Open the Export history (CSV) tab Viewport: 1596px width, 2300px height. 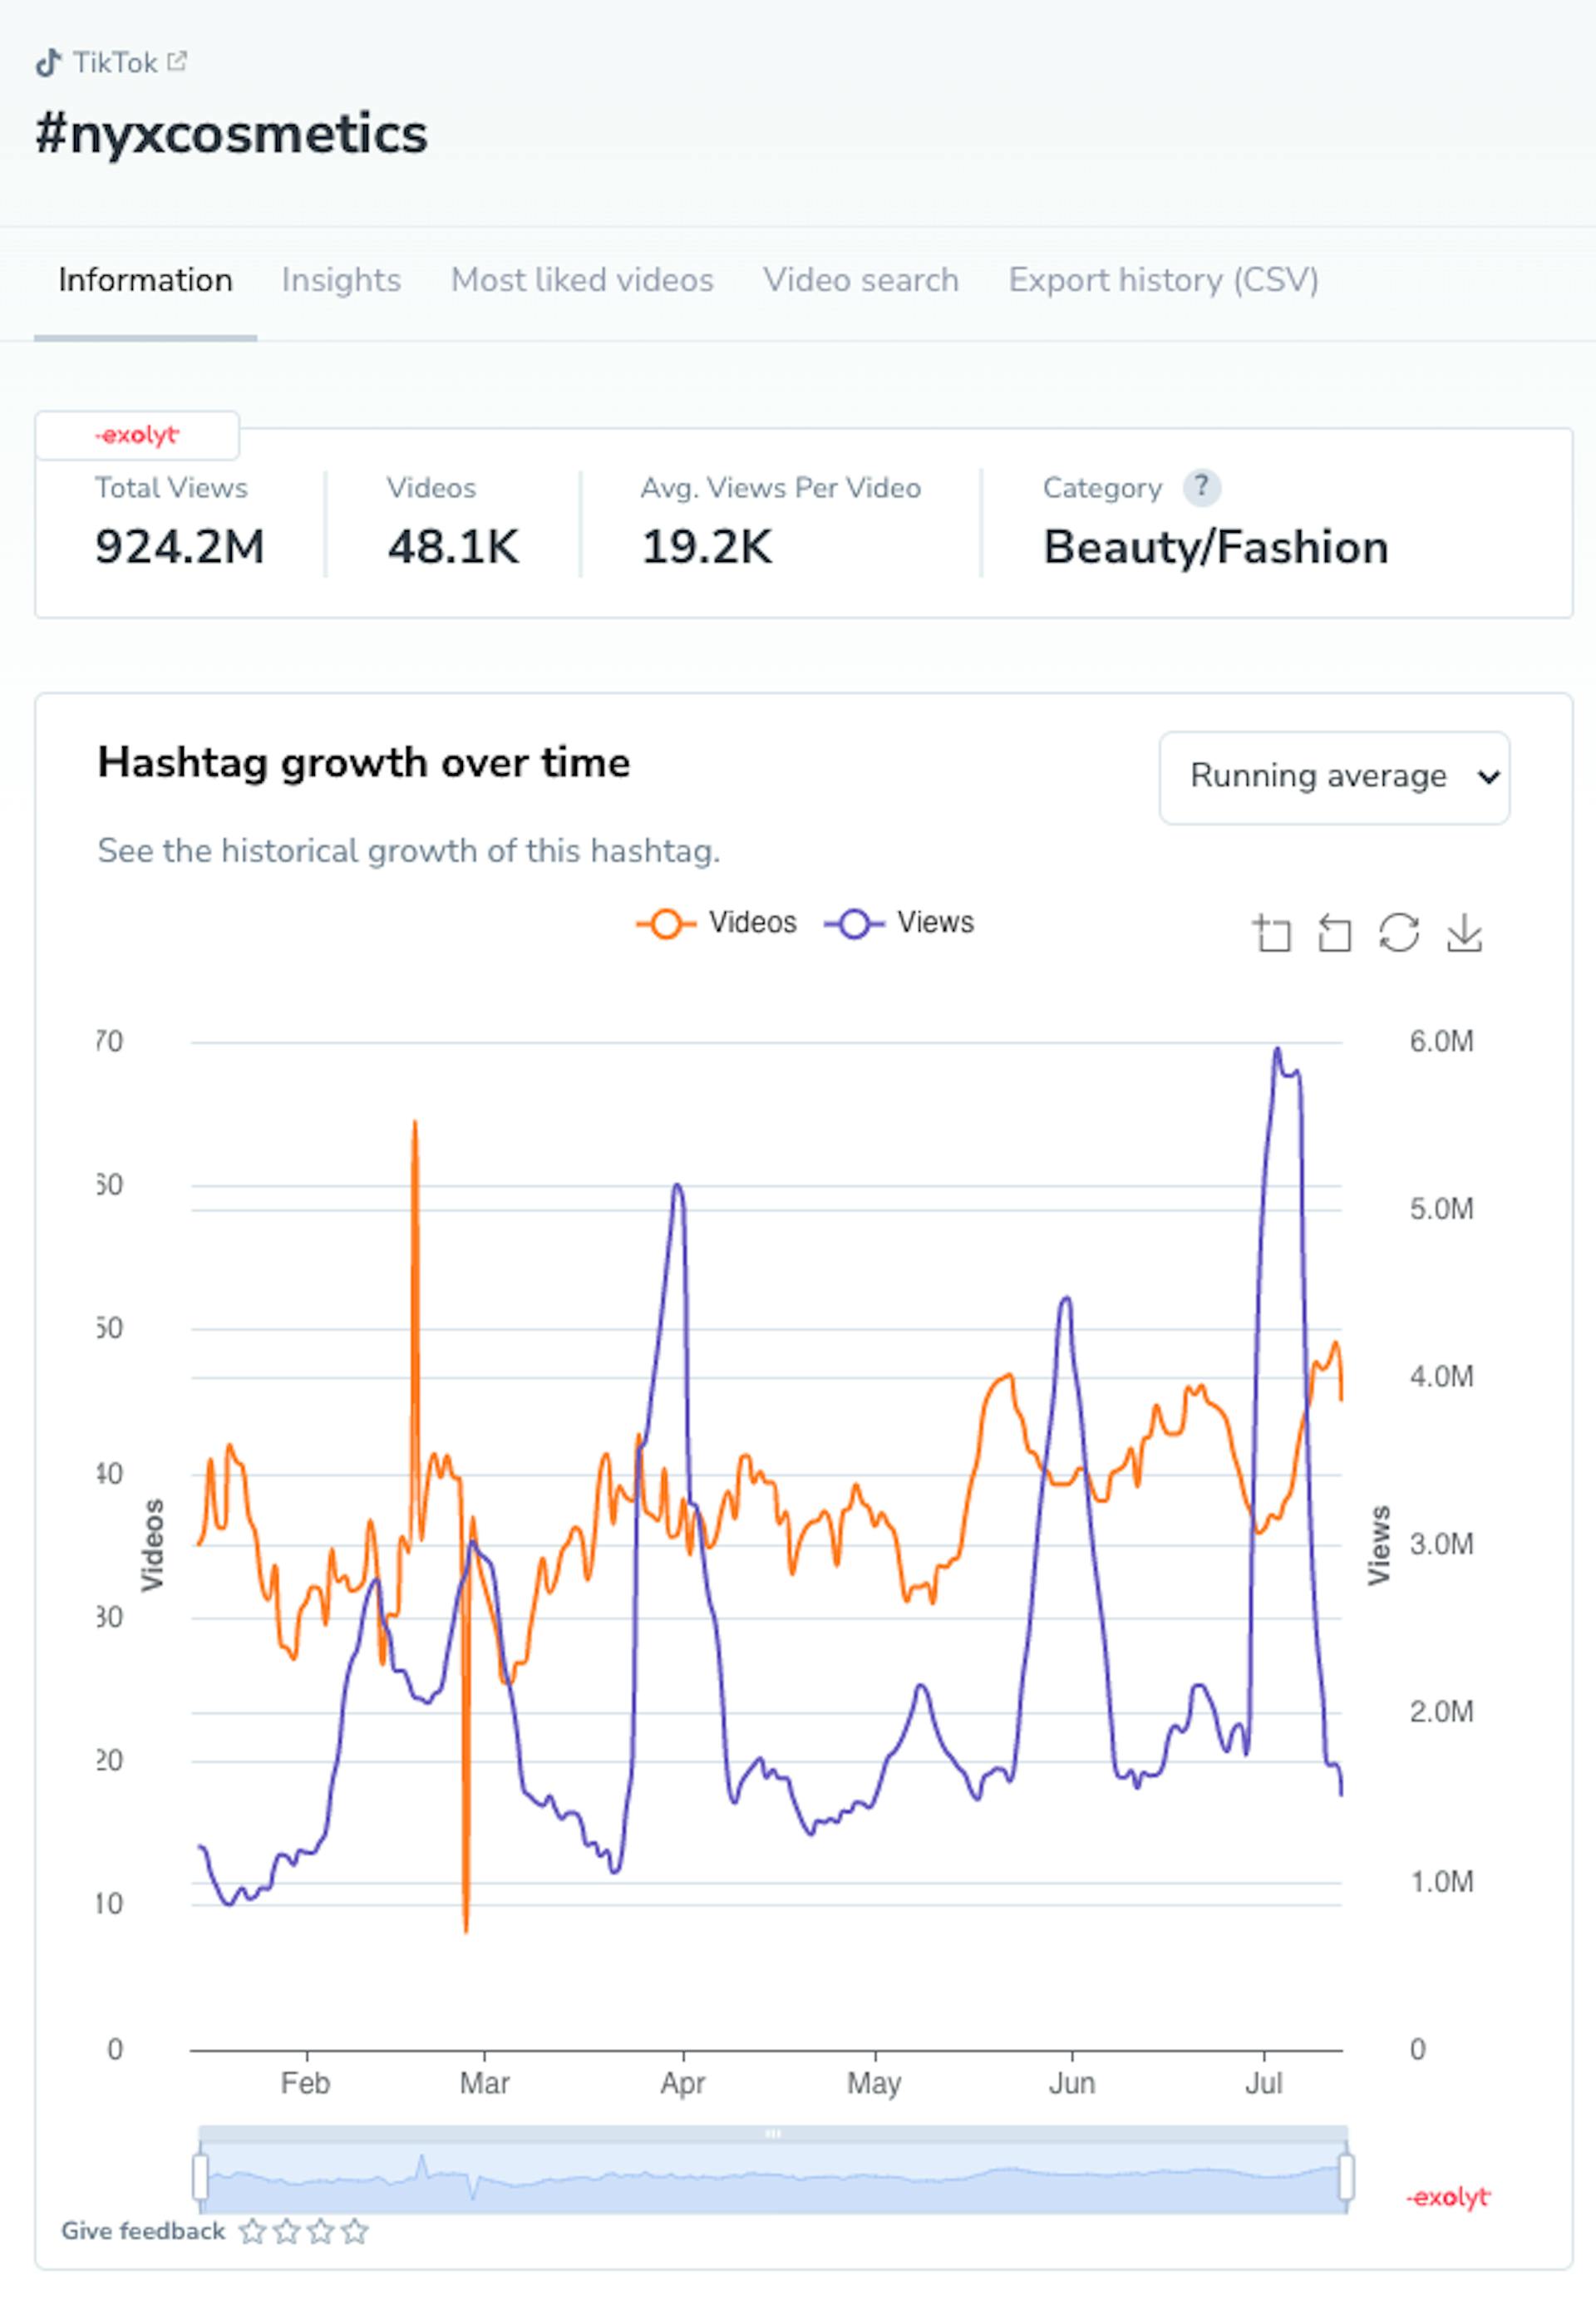[x=1163, y=280]
